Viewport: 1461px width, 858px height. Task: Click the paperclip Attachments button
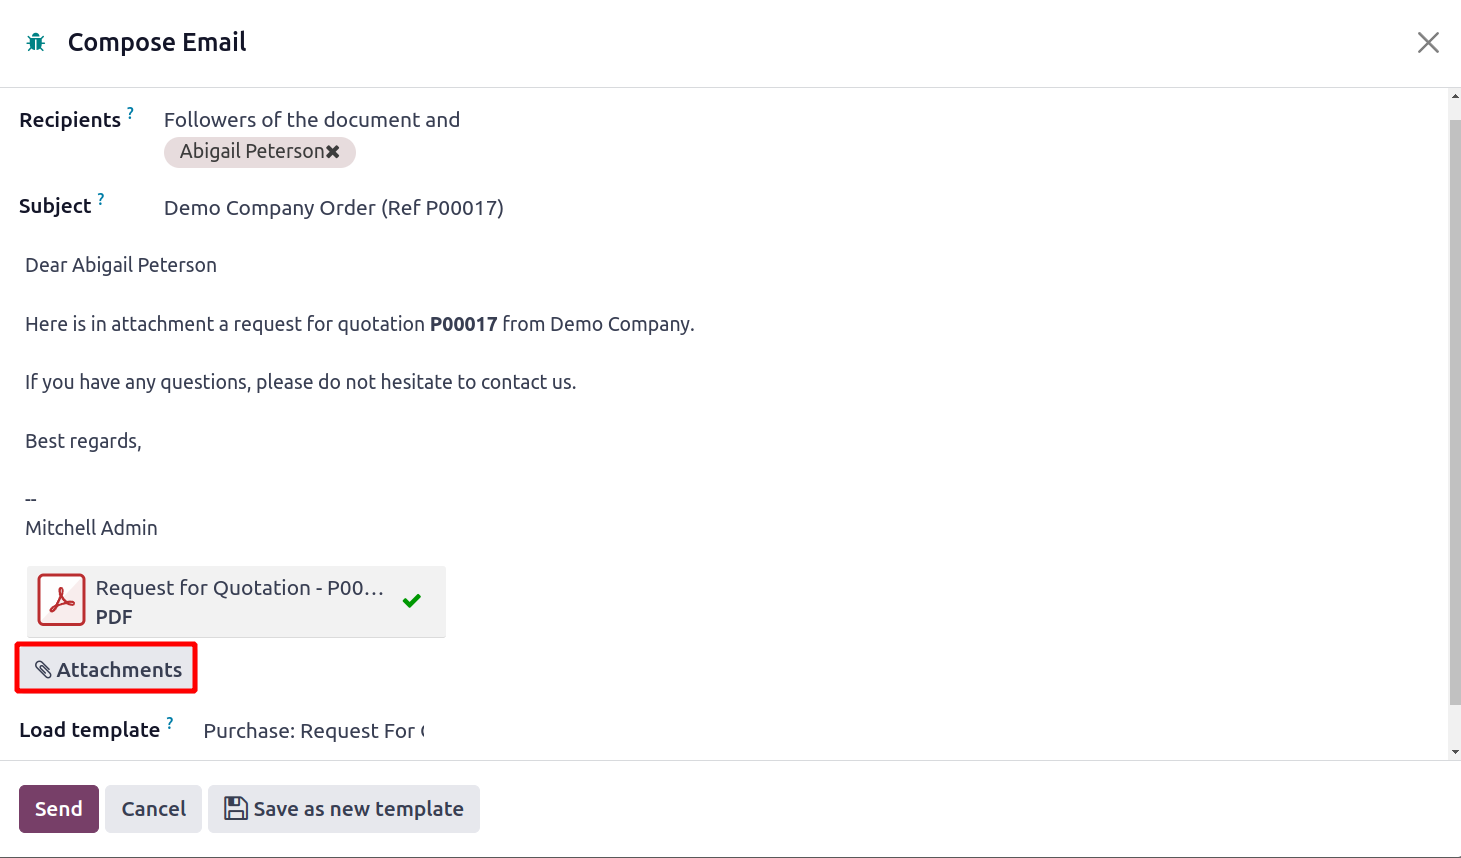coord(108,669)
